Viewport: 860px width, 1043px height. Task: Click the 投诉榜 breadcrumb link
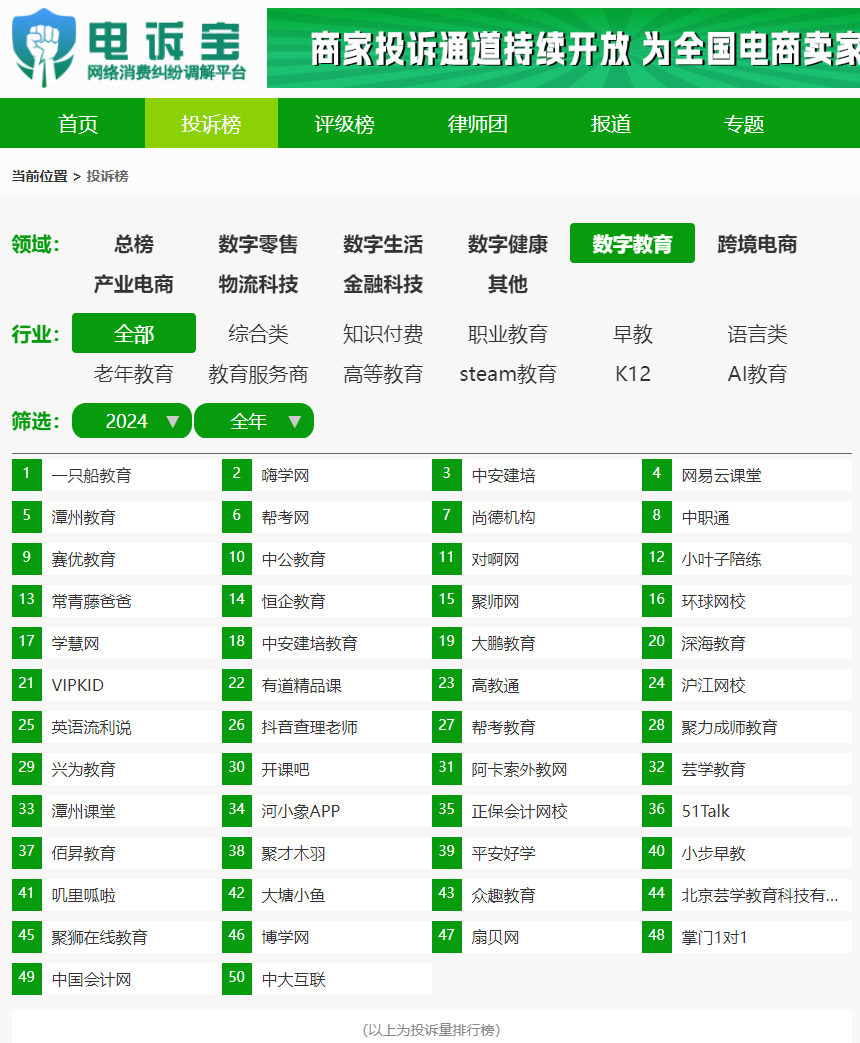107,176
